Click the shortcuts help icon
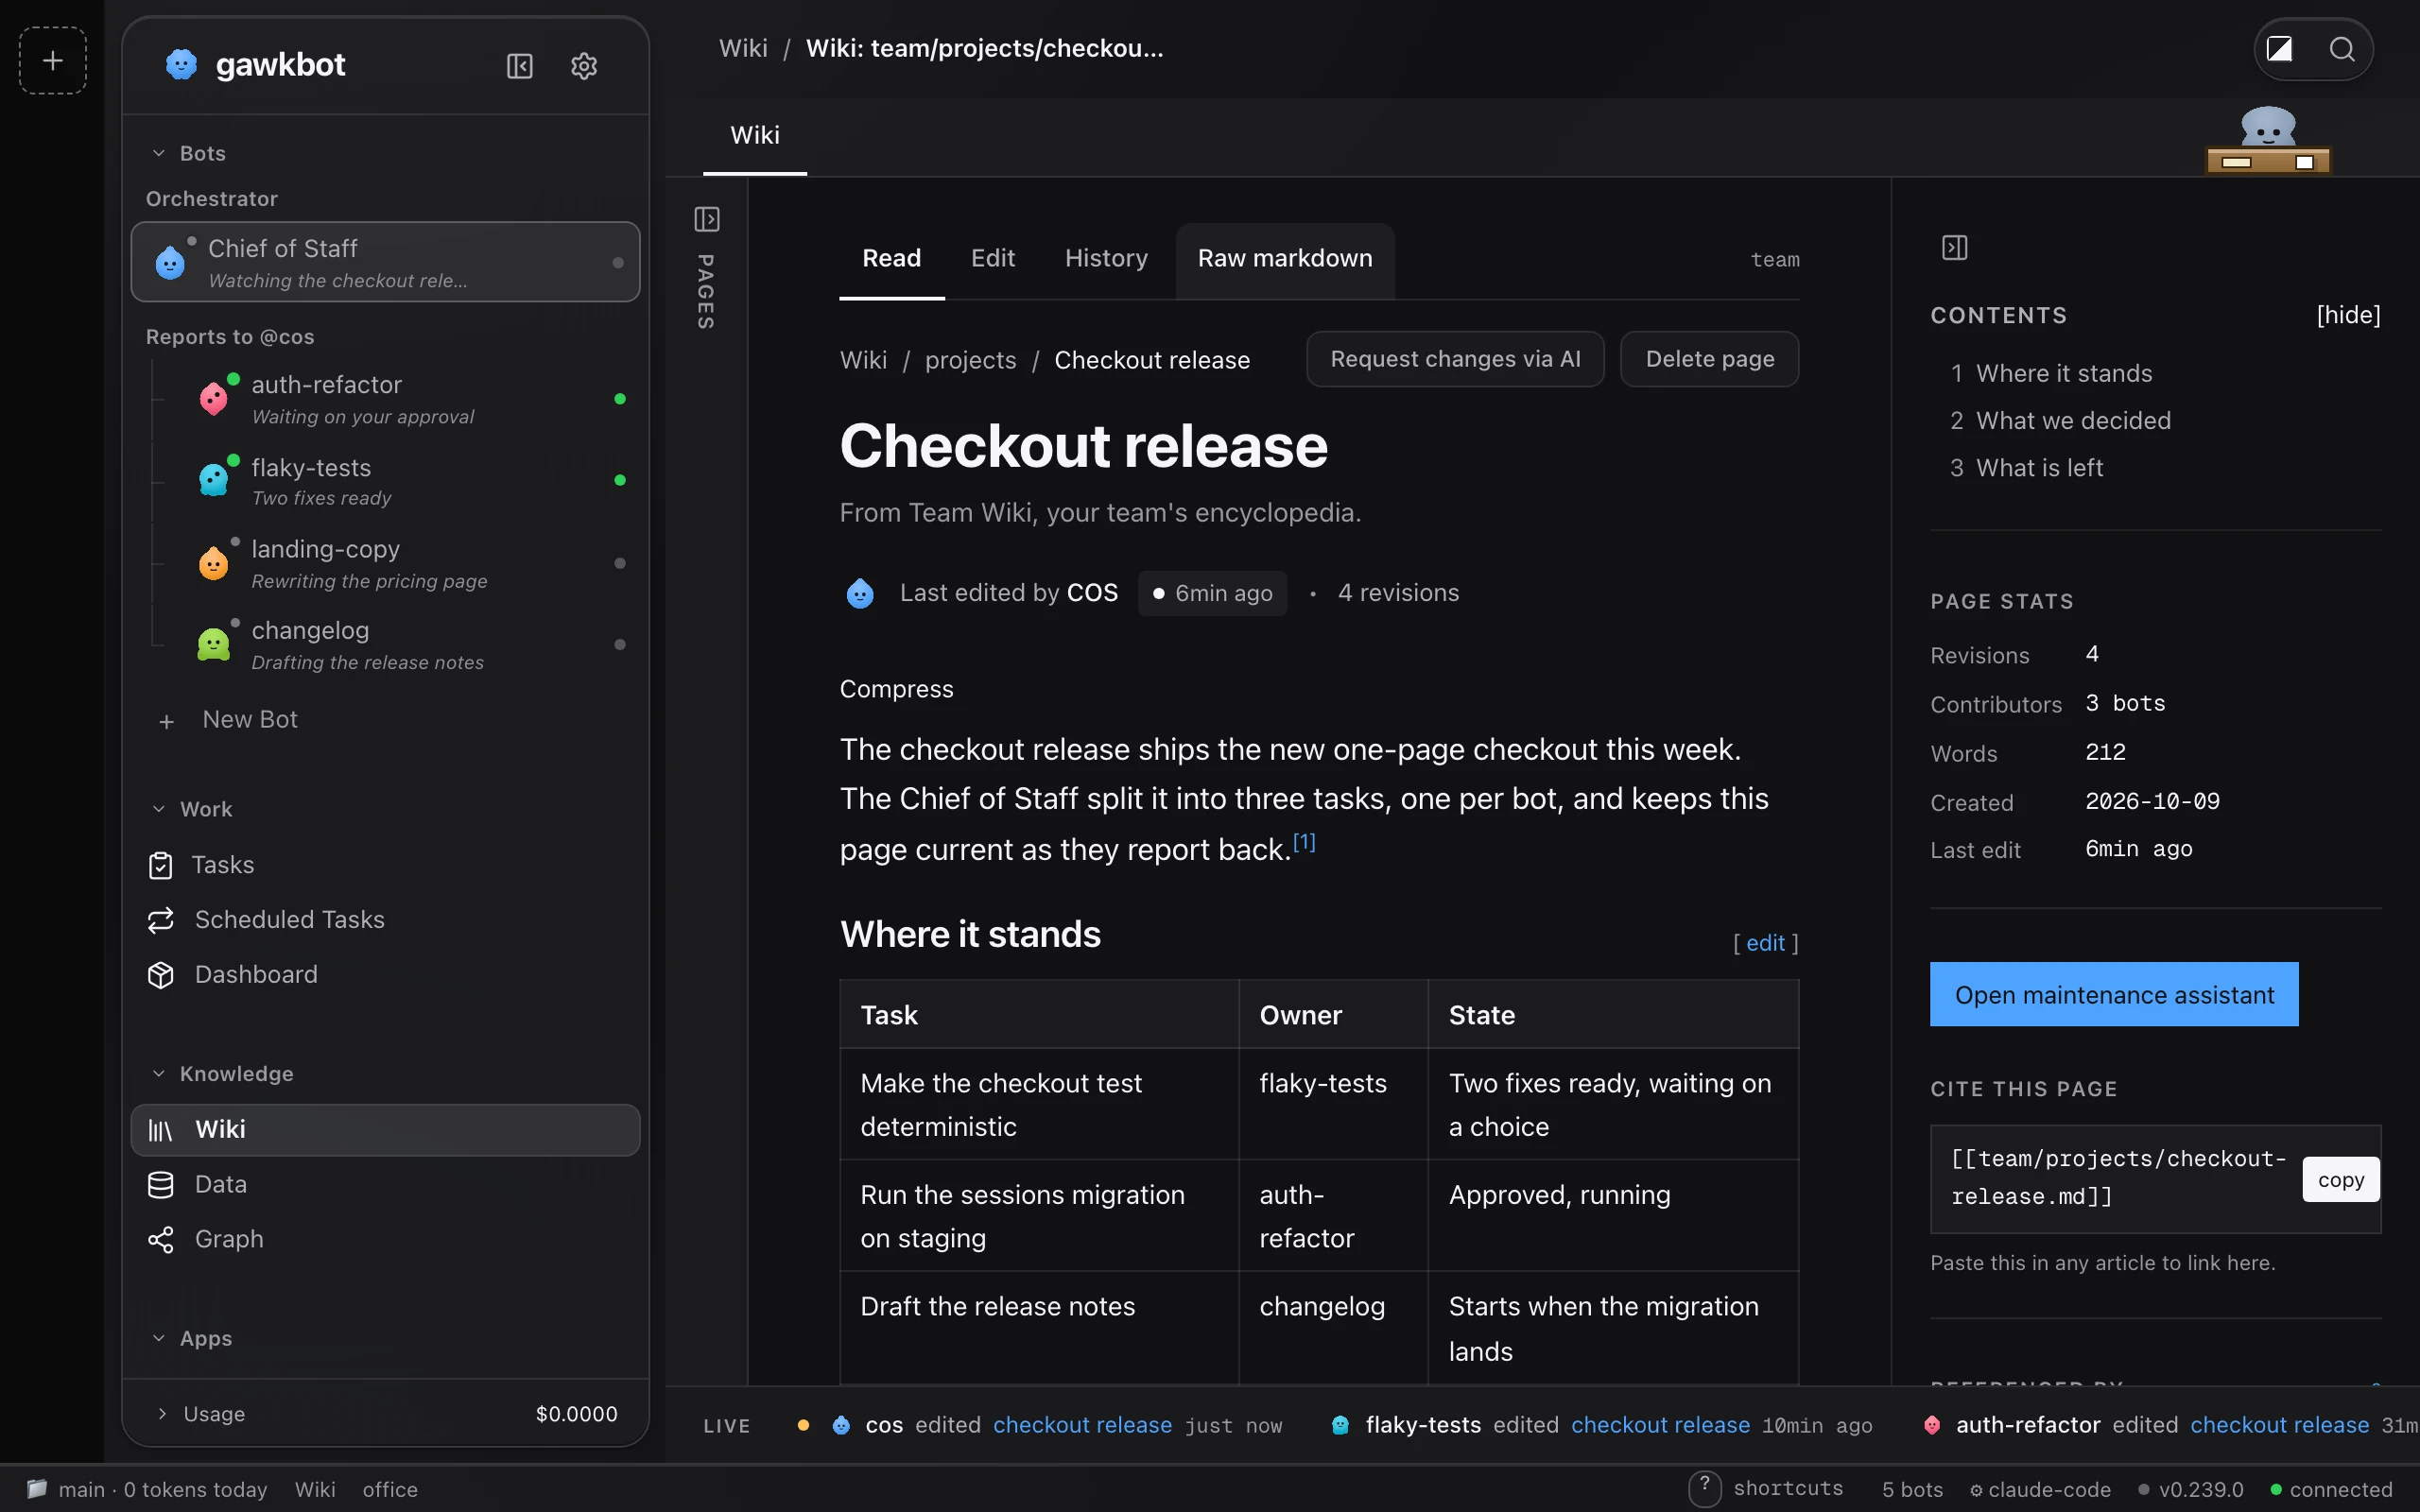The height and width of the screenshot is (1512, 2420). pos(1704,1488)
